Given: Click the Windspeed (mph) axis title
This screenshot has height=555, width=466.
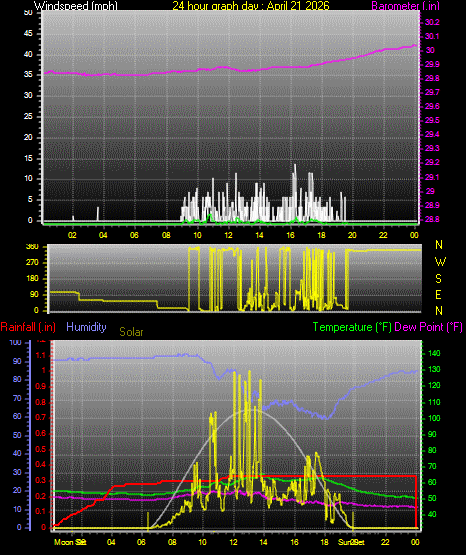Looking at the screenshot, I should (x=76, y=6).
